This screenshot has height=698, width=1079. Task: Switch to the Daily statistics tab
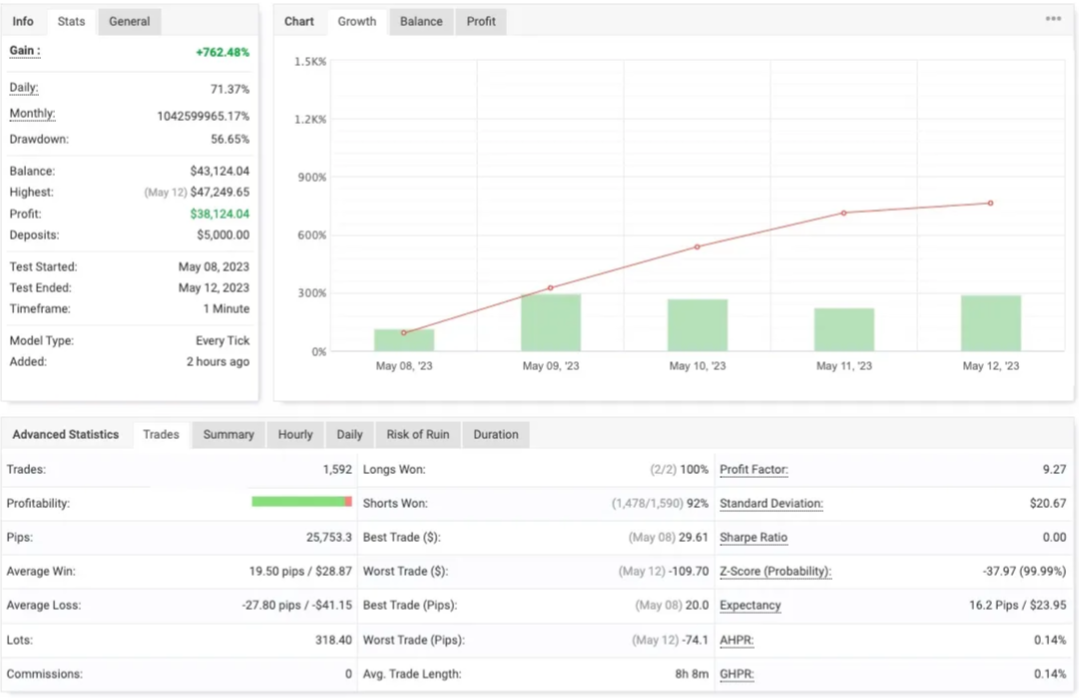click(349, 434)
